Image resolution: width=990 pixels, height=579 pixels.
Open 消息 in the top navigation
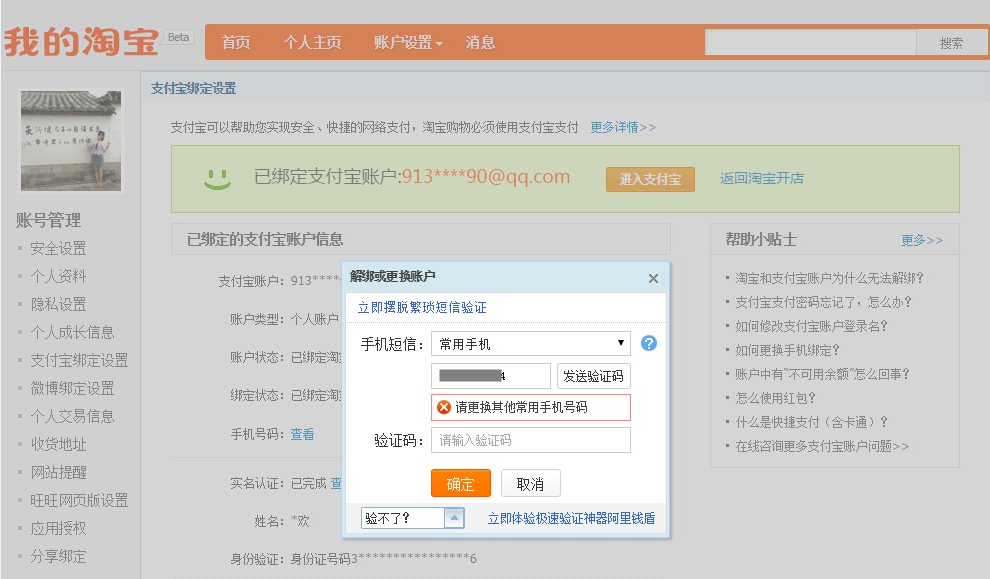pos(480,42)
